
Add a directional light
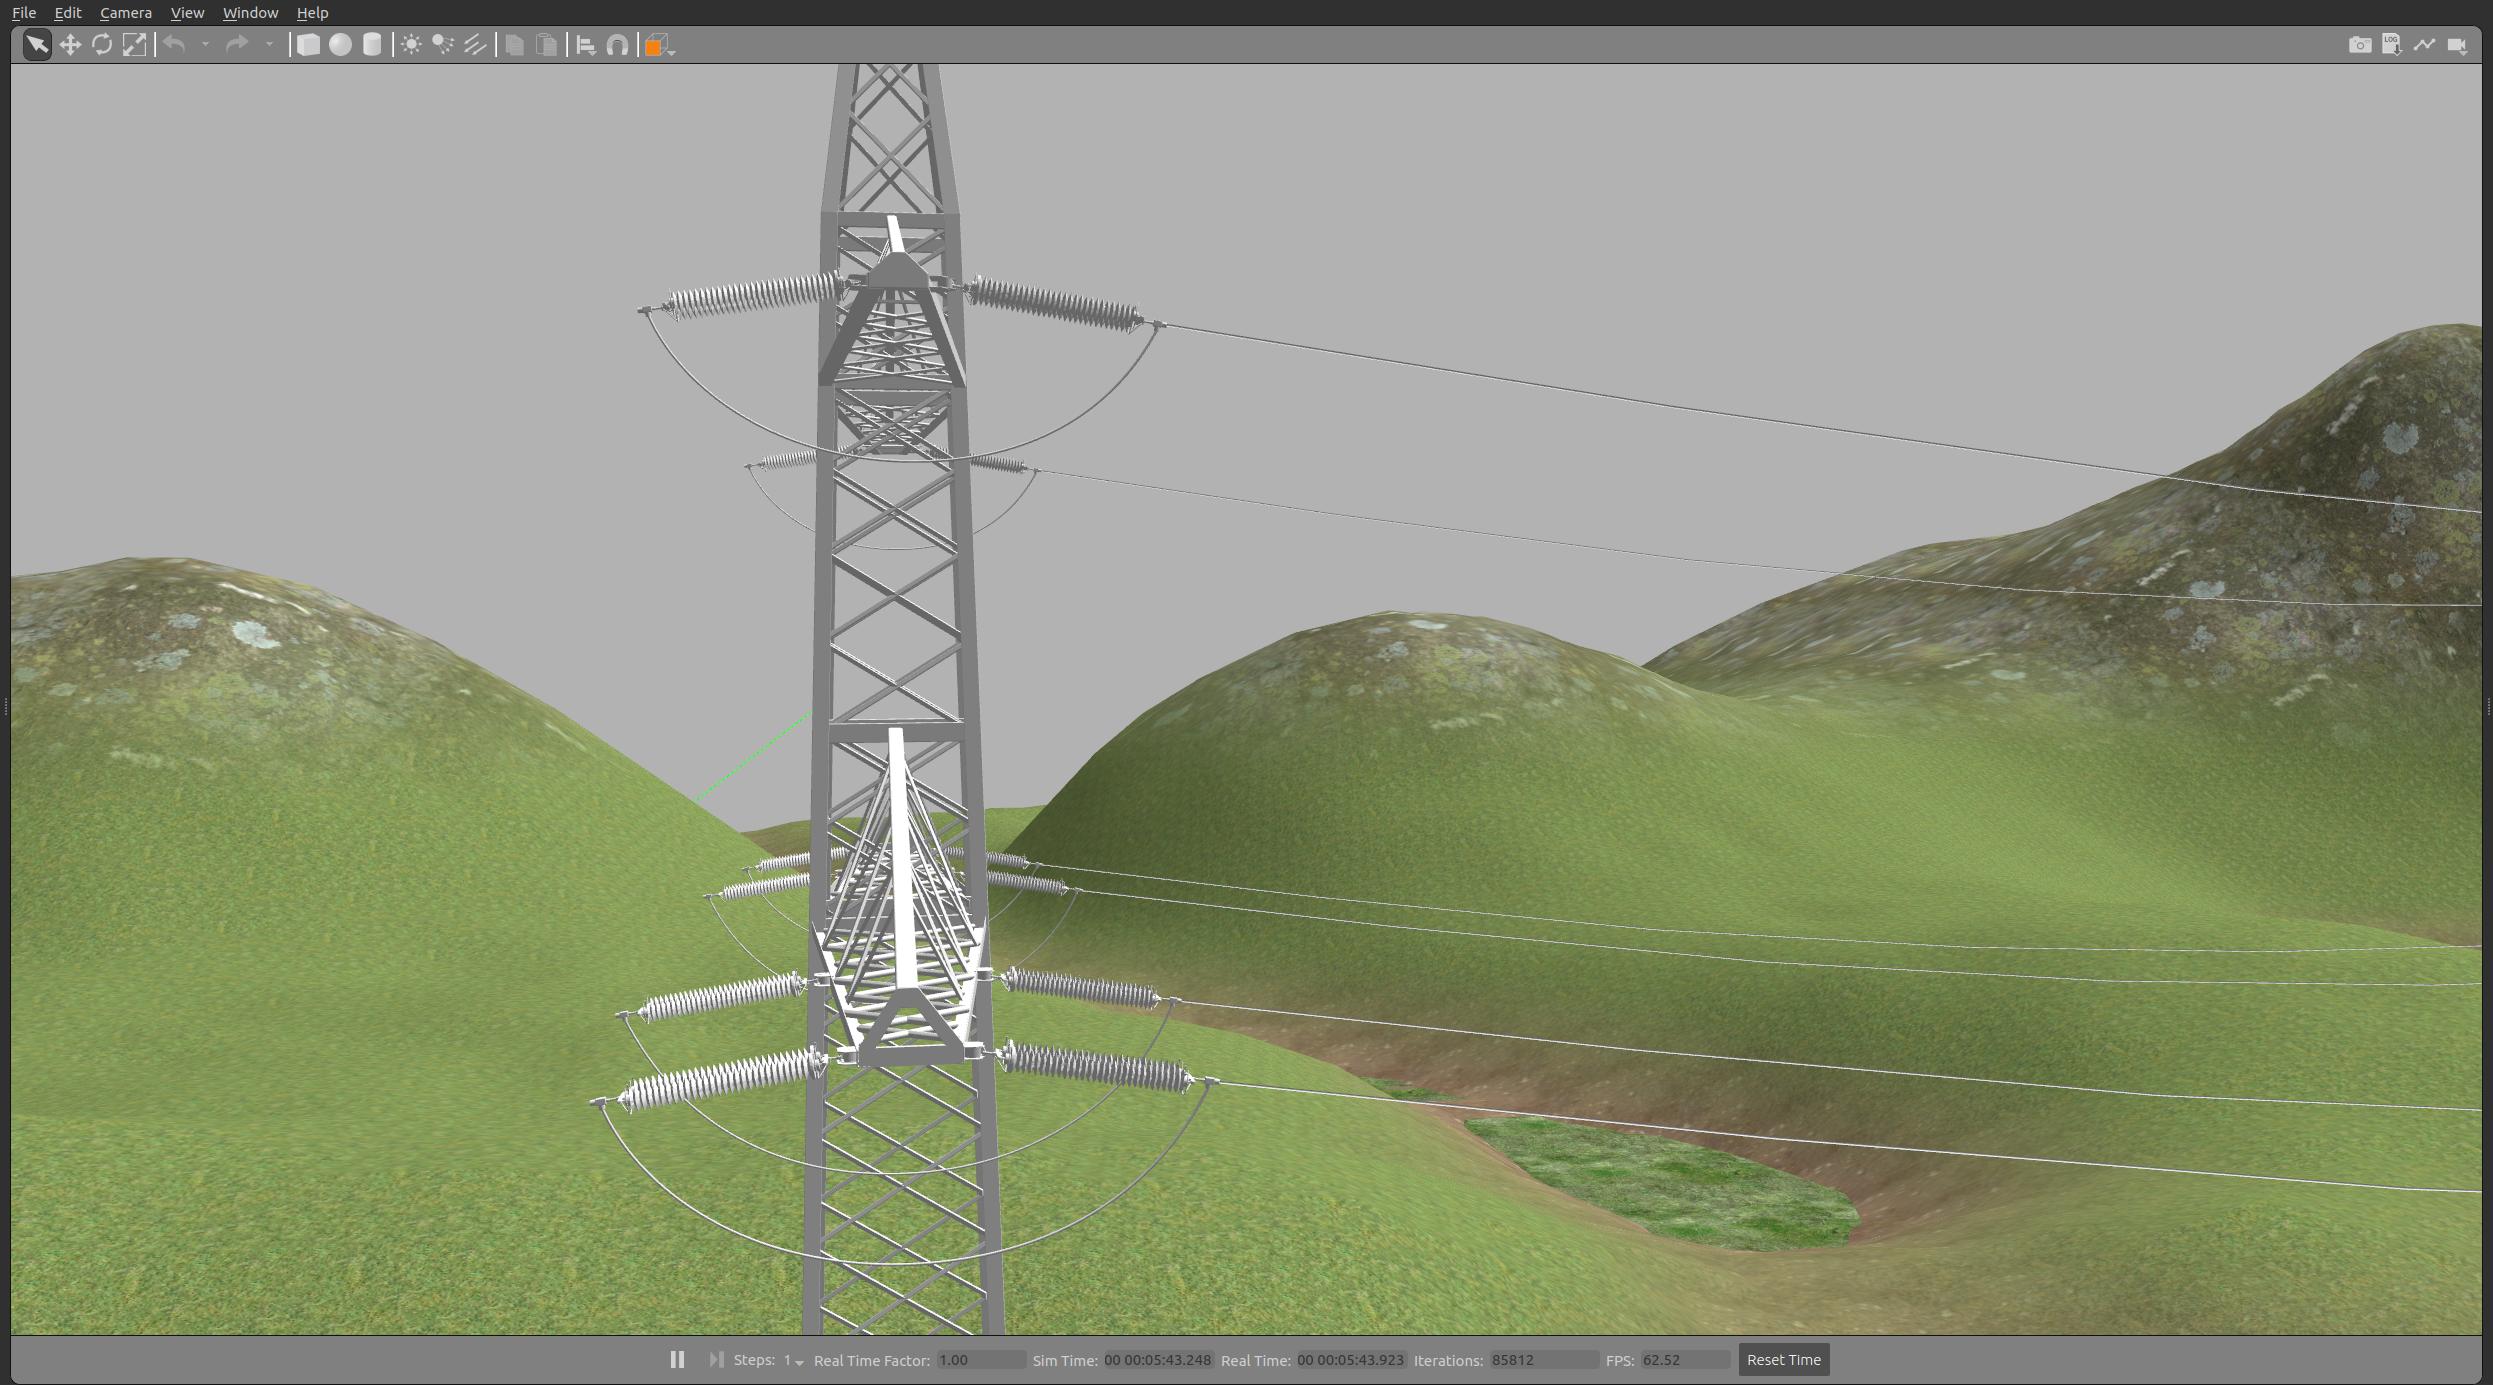475,45
